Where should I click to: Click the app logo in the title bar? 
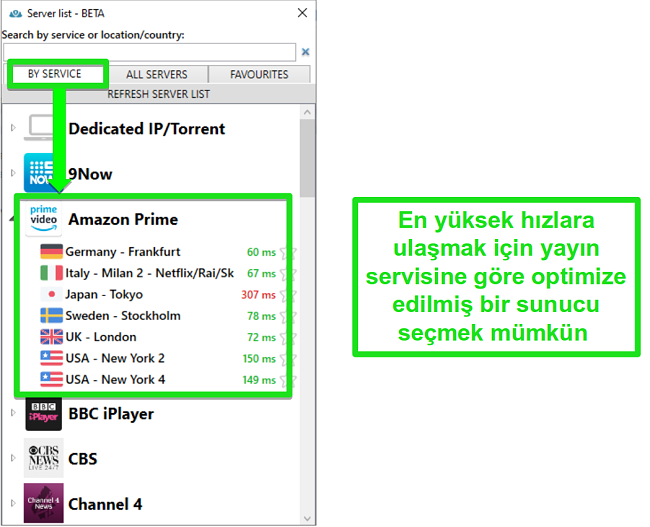coord(16,14)
